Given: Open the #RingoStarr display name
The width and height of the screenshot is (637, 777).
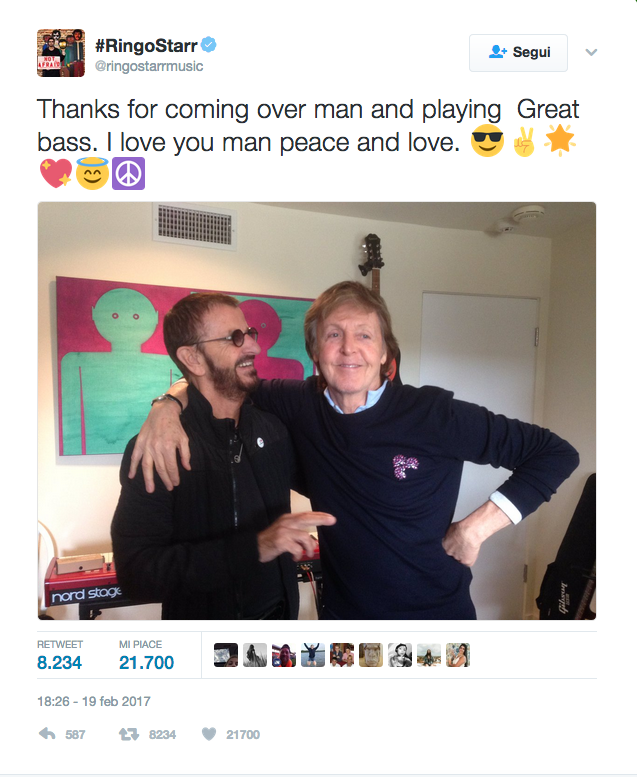Looking at the screenshot, I should pos(146,45).
